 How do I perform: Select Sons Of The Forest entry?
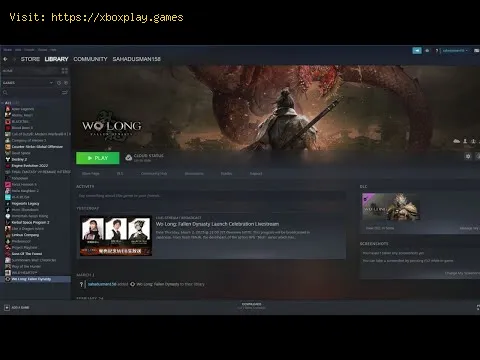(27, 254)
